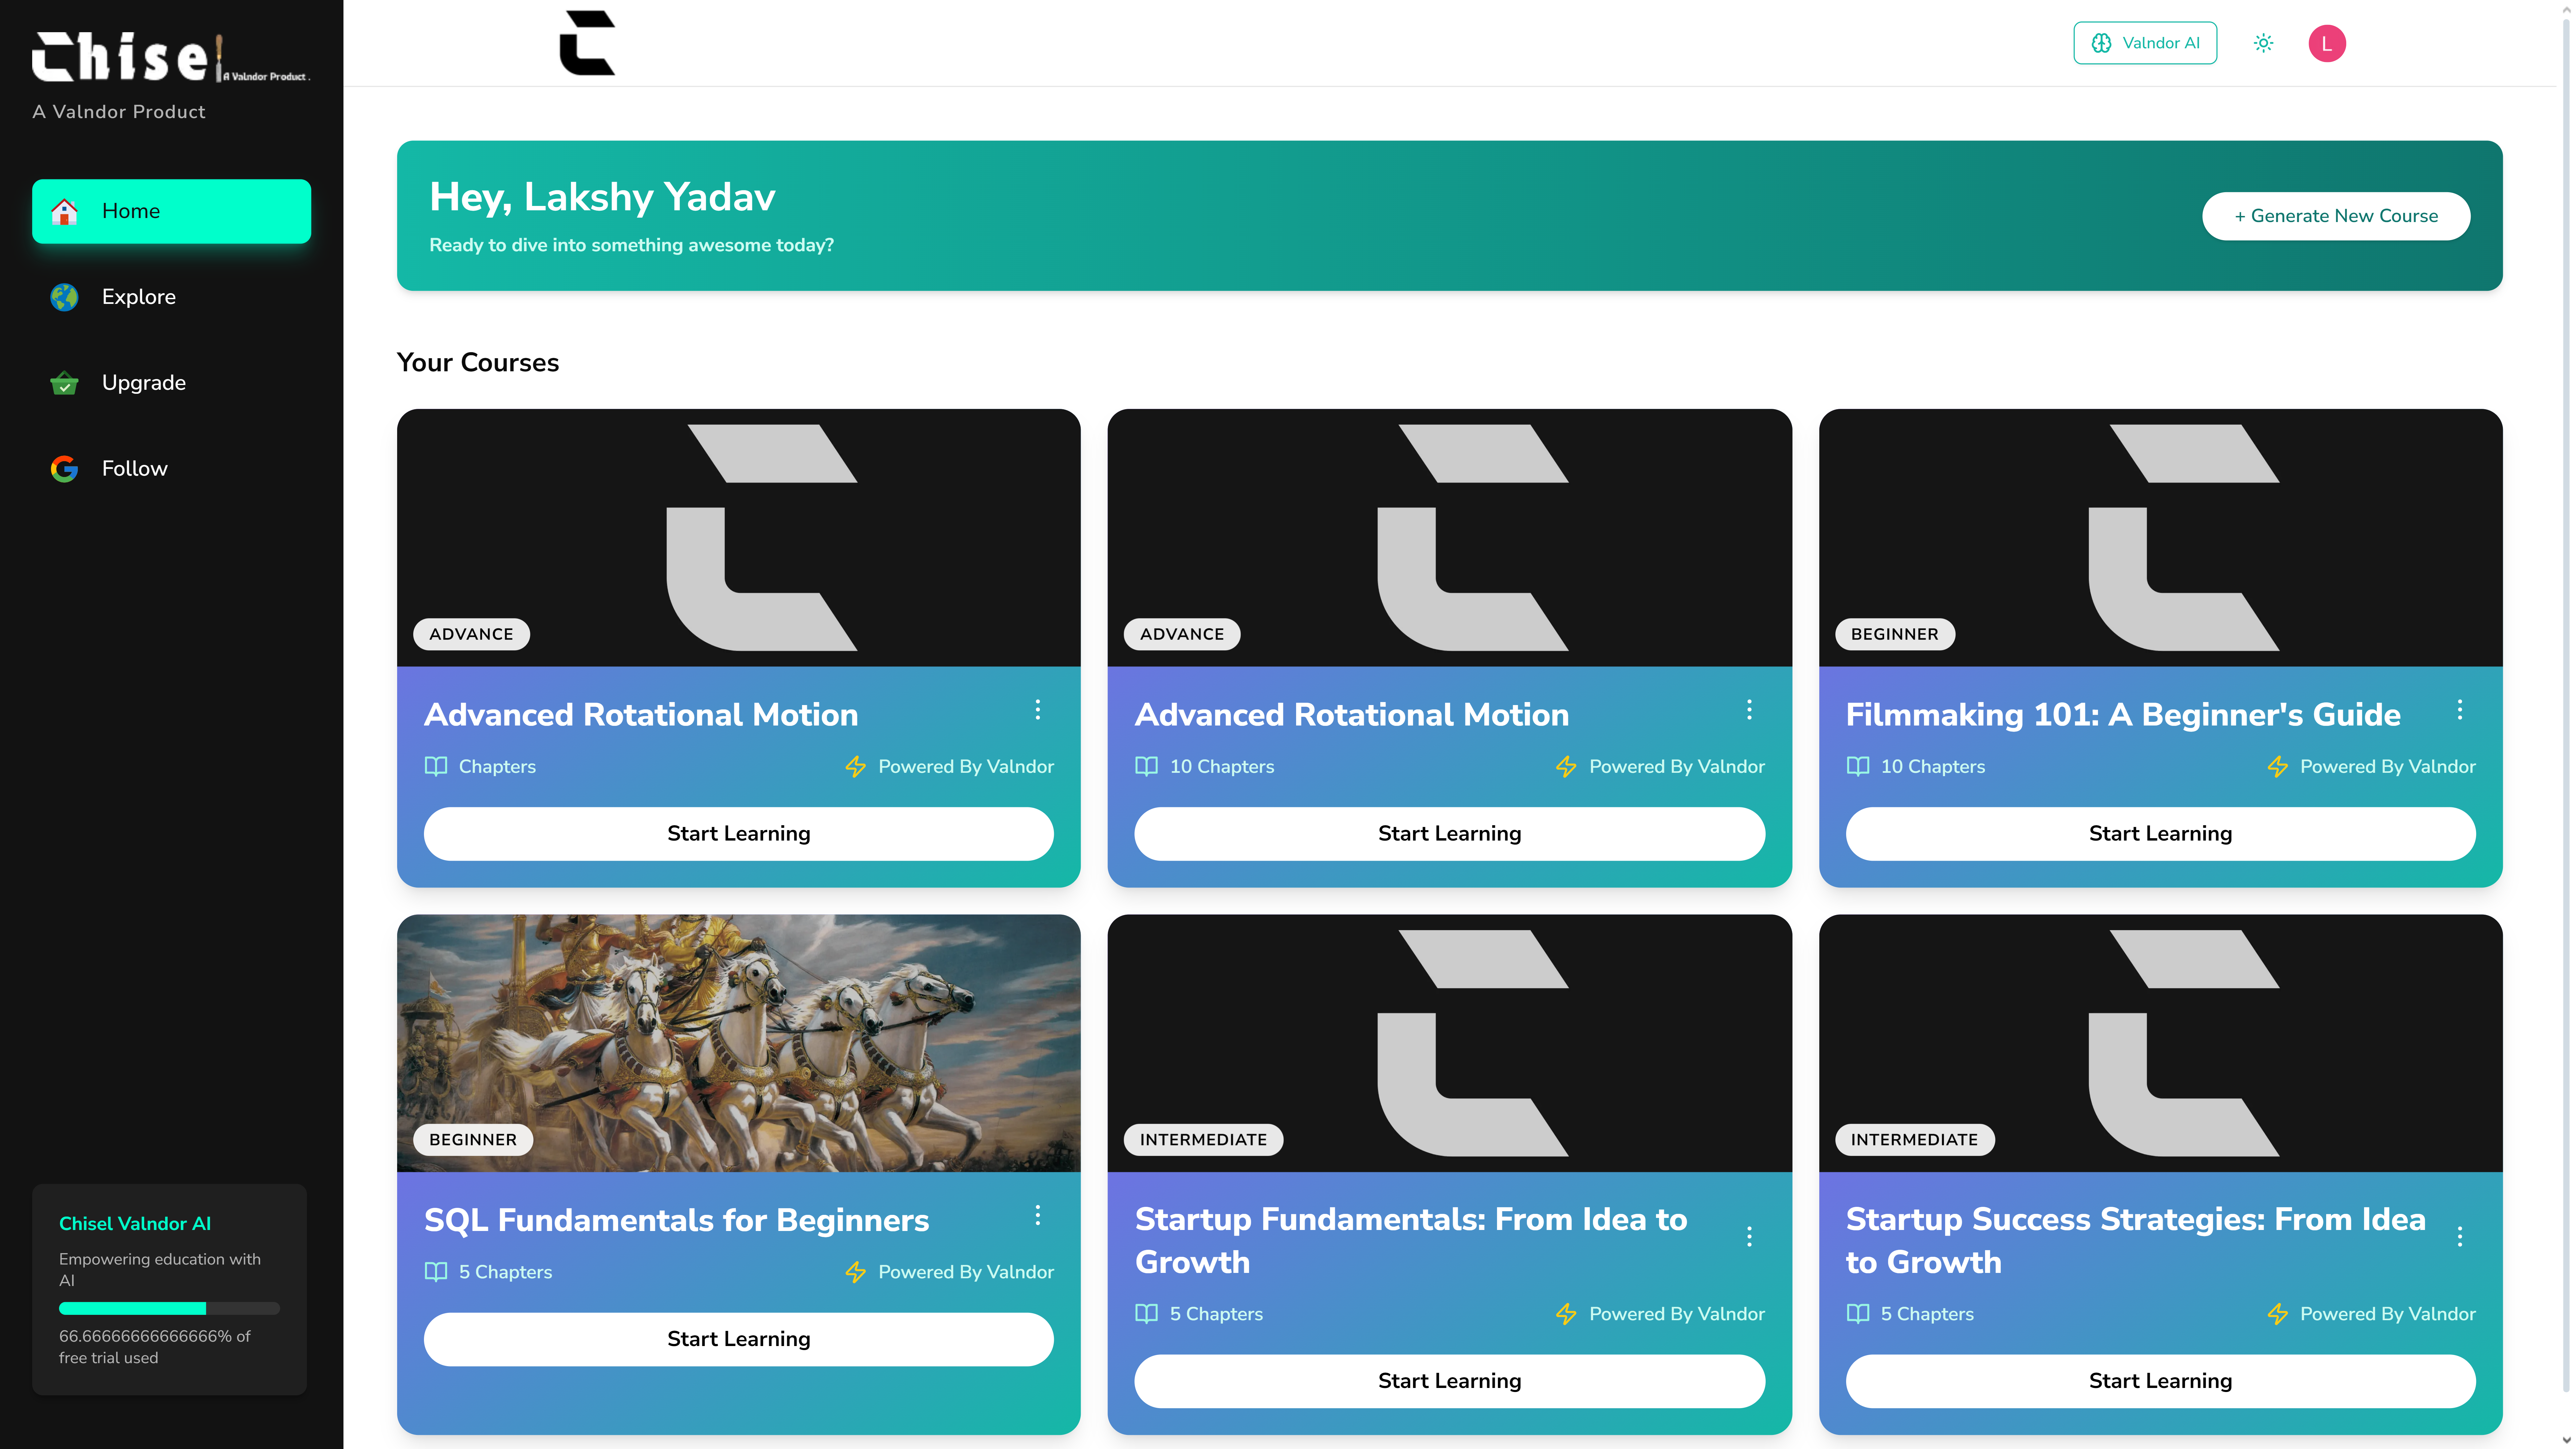Click the Follow sidebar item
The height and width of the screenshot is (1449, 2576).
click(x=171, y=469)
